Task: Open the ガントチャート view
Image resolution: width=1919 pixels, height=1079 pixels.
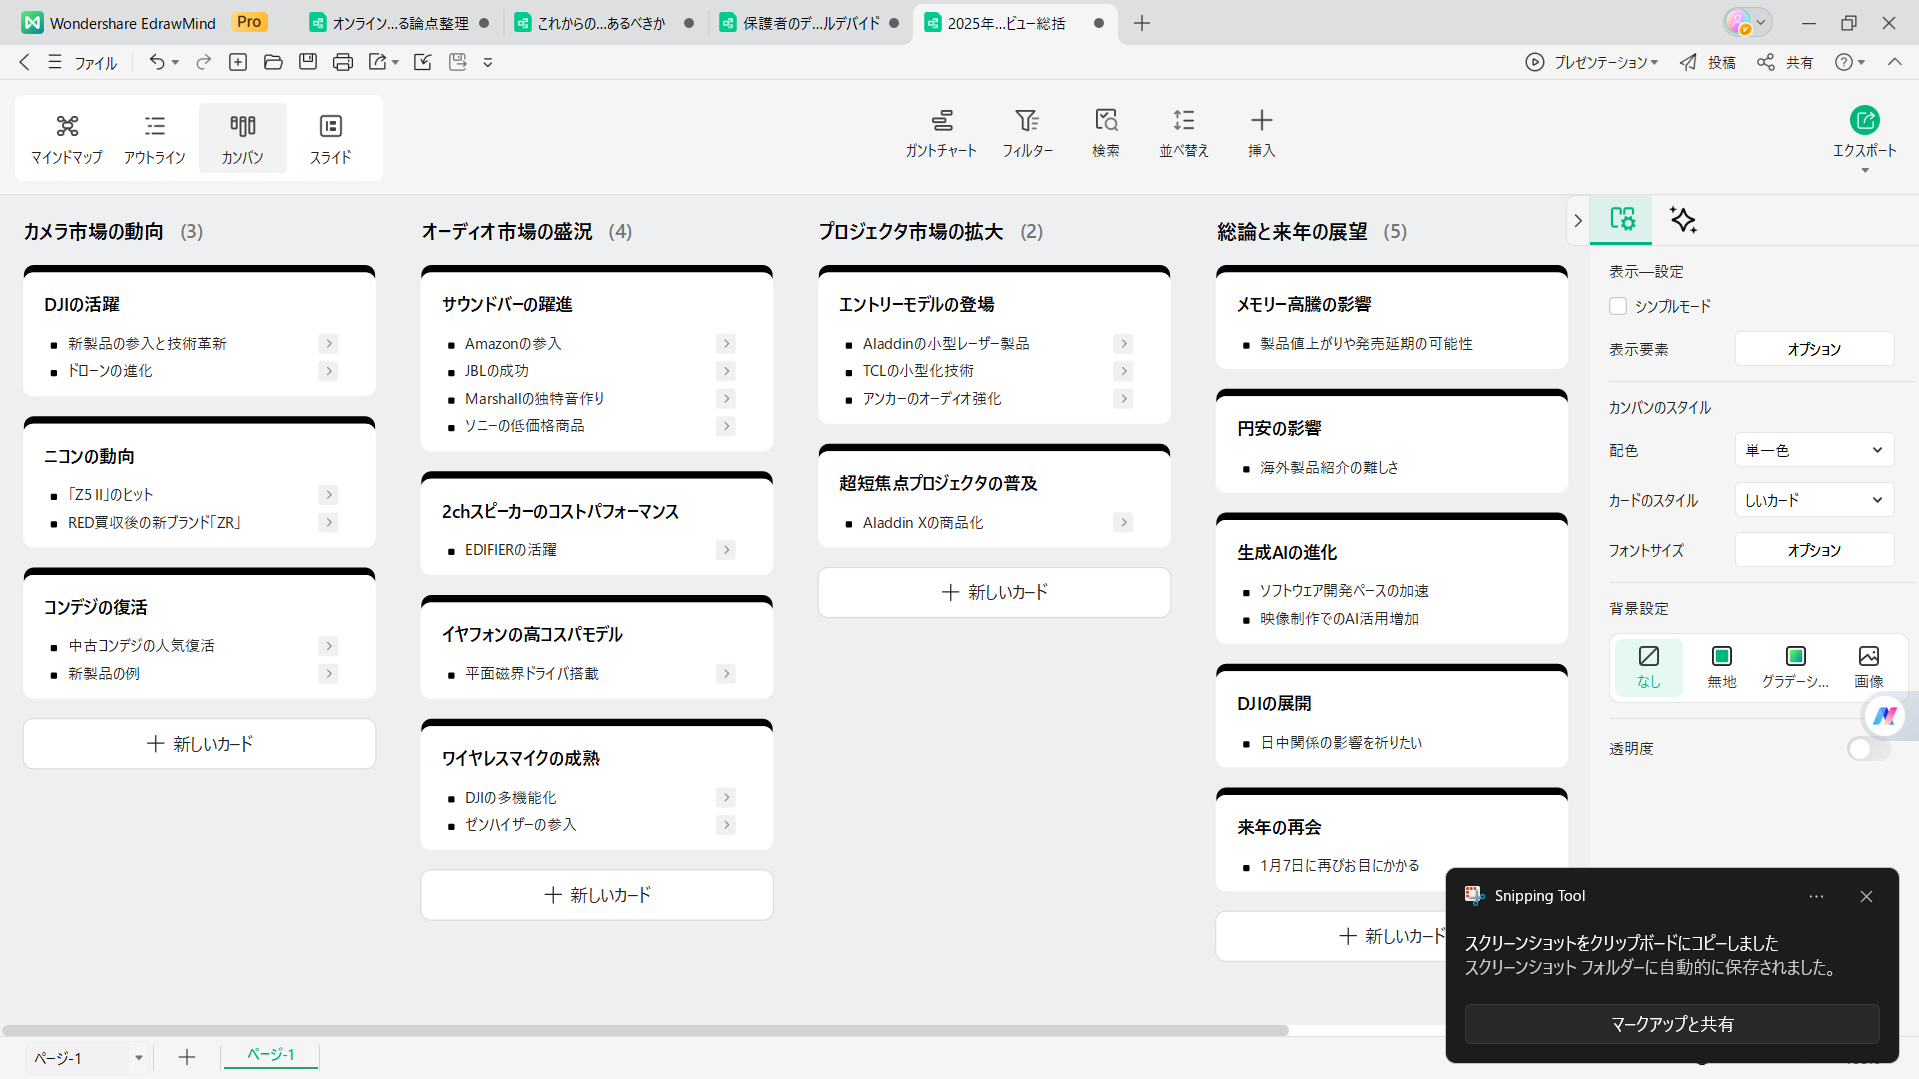Action: point(941,133)
